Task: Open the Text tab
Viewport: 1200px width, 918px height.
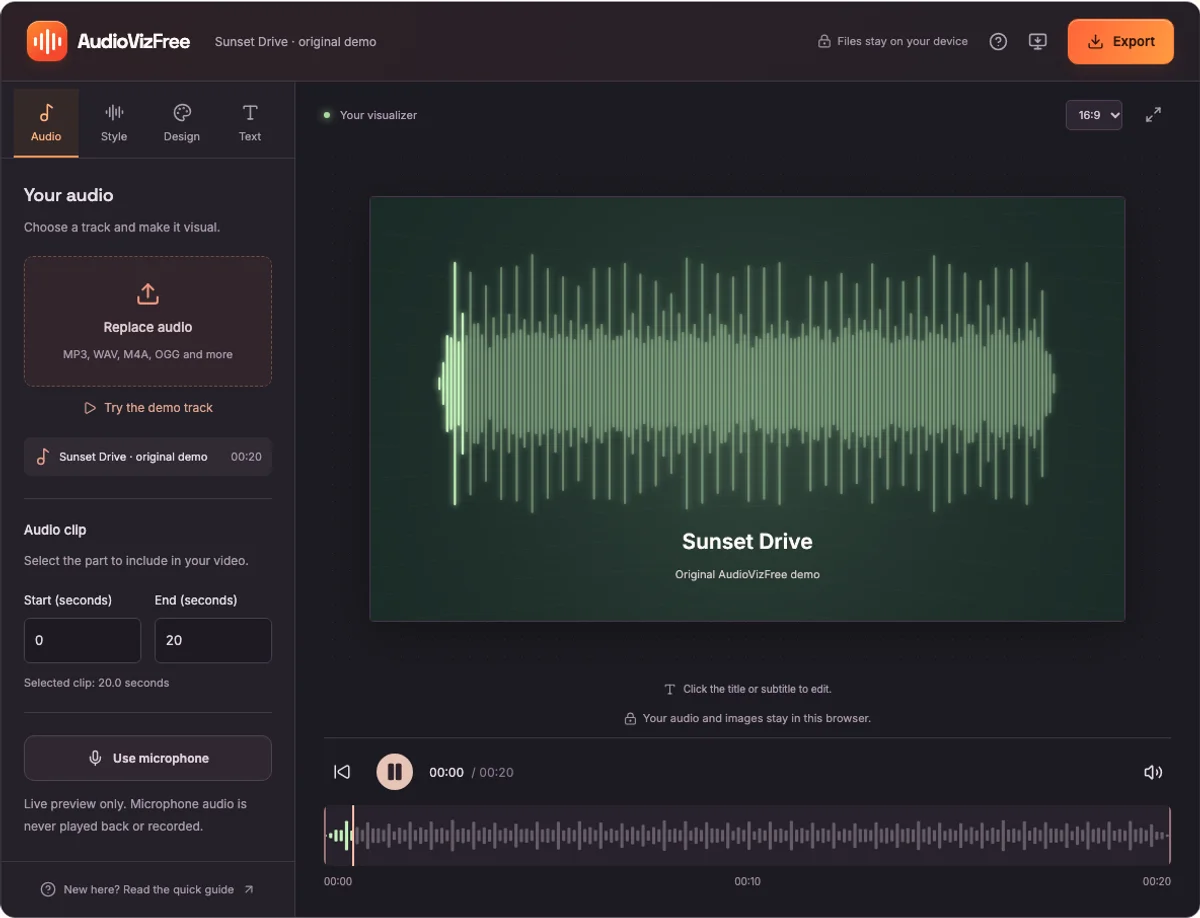Action: [250, 123]
